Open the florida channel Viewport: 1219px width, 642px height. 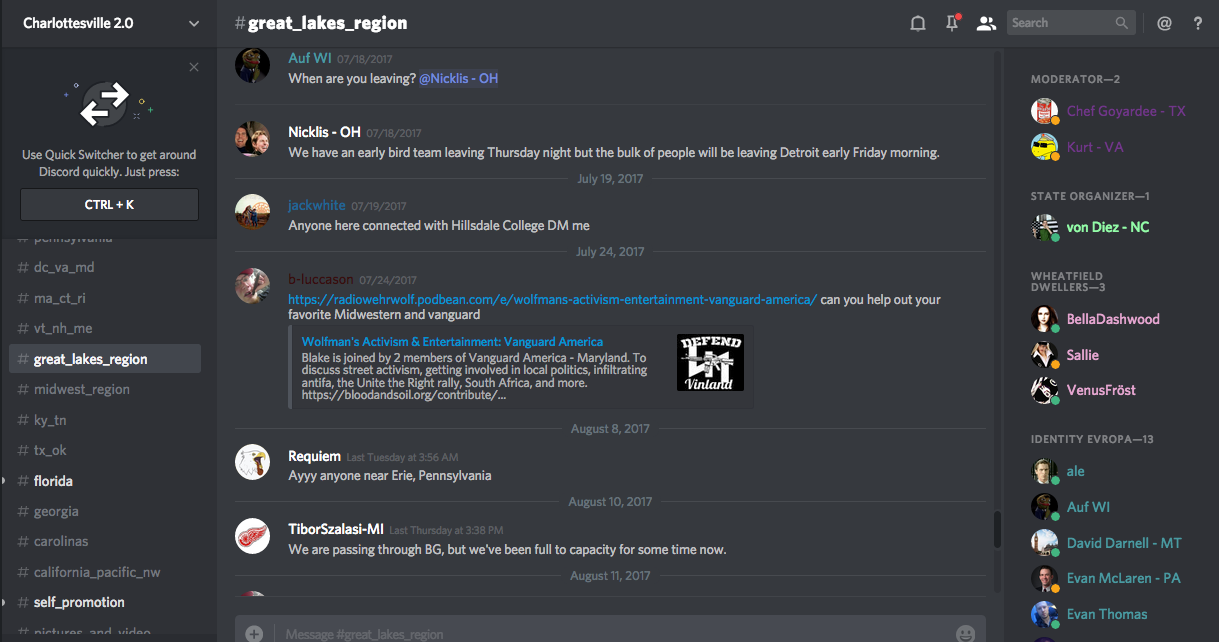tap(53, 481)
